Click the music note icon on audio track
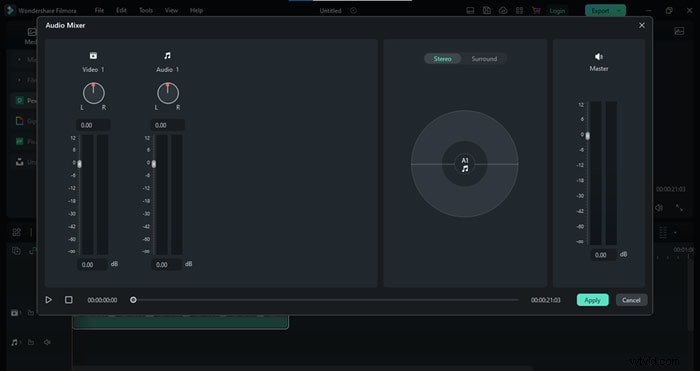Image resolution: width=700 pixels, height=371 pixels. [x=15, y=342]
